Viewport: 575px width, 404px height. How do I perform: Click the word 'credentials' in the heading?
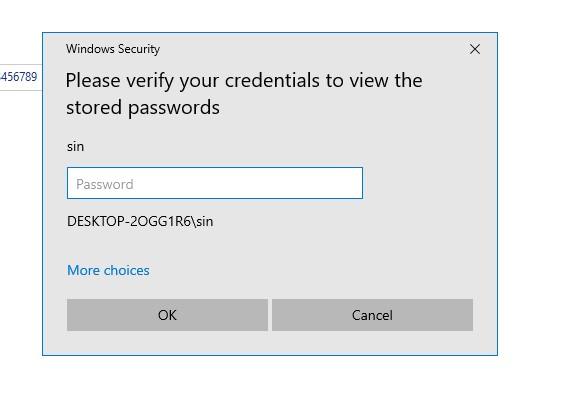(272, 81)
